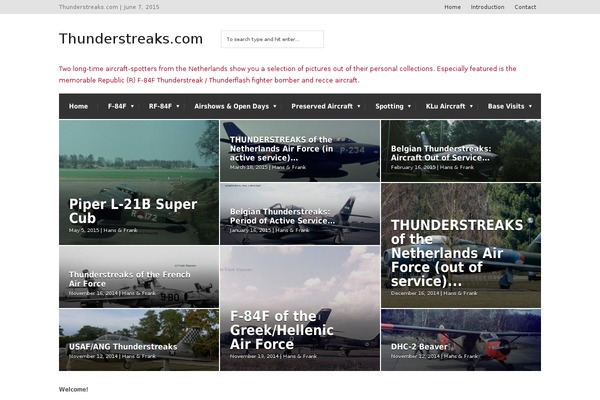Click the Welcome! heading text
The height and width of the screenshot is (400, 600).
coord(73,389)
